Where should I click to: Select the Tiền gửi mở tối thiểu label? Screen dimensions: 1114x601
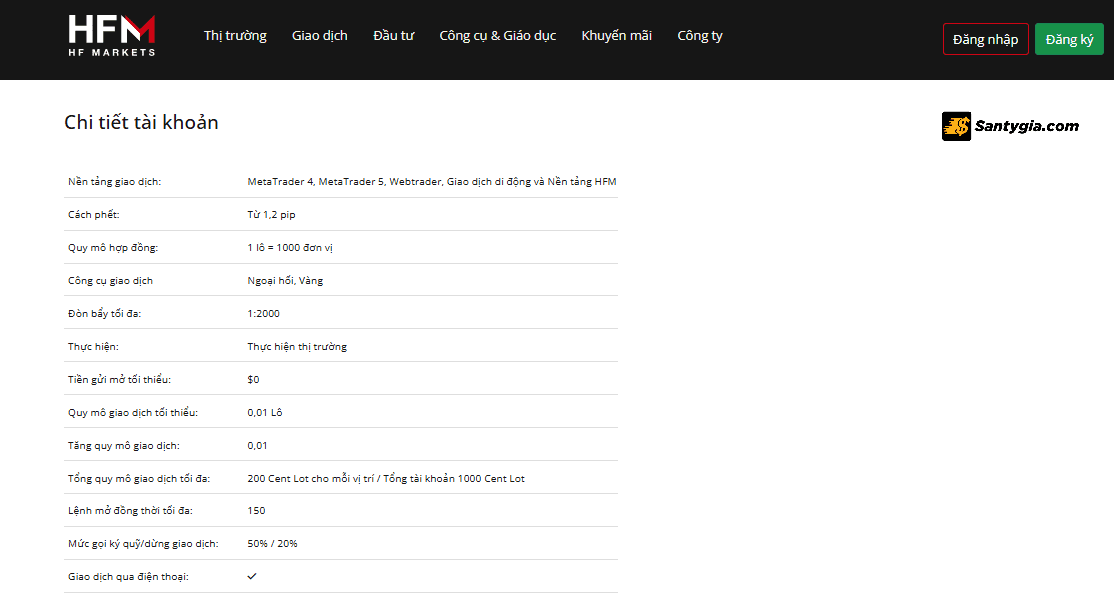119,379
